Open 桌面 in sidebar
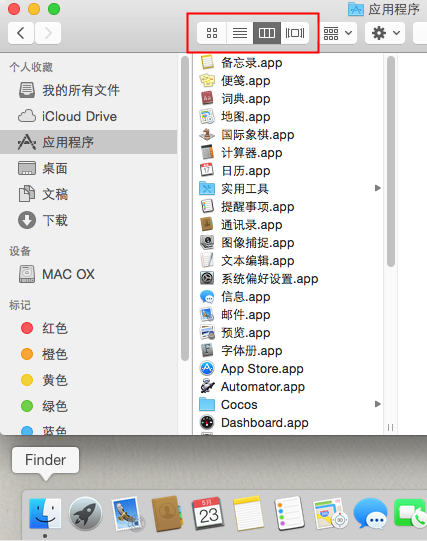Image resolution: width=427 pixels, height=541 pixels. 89,168
